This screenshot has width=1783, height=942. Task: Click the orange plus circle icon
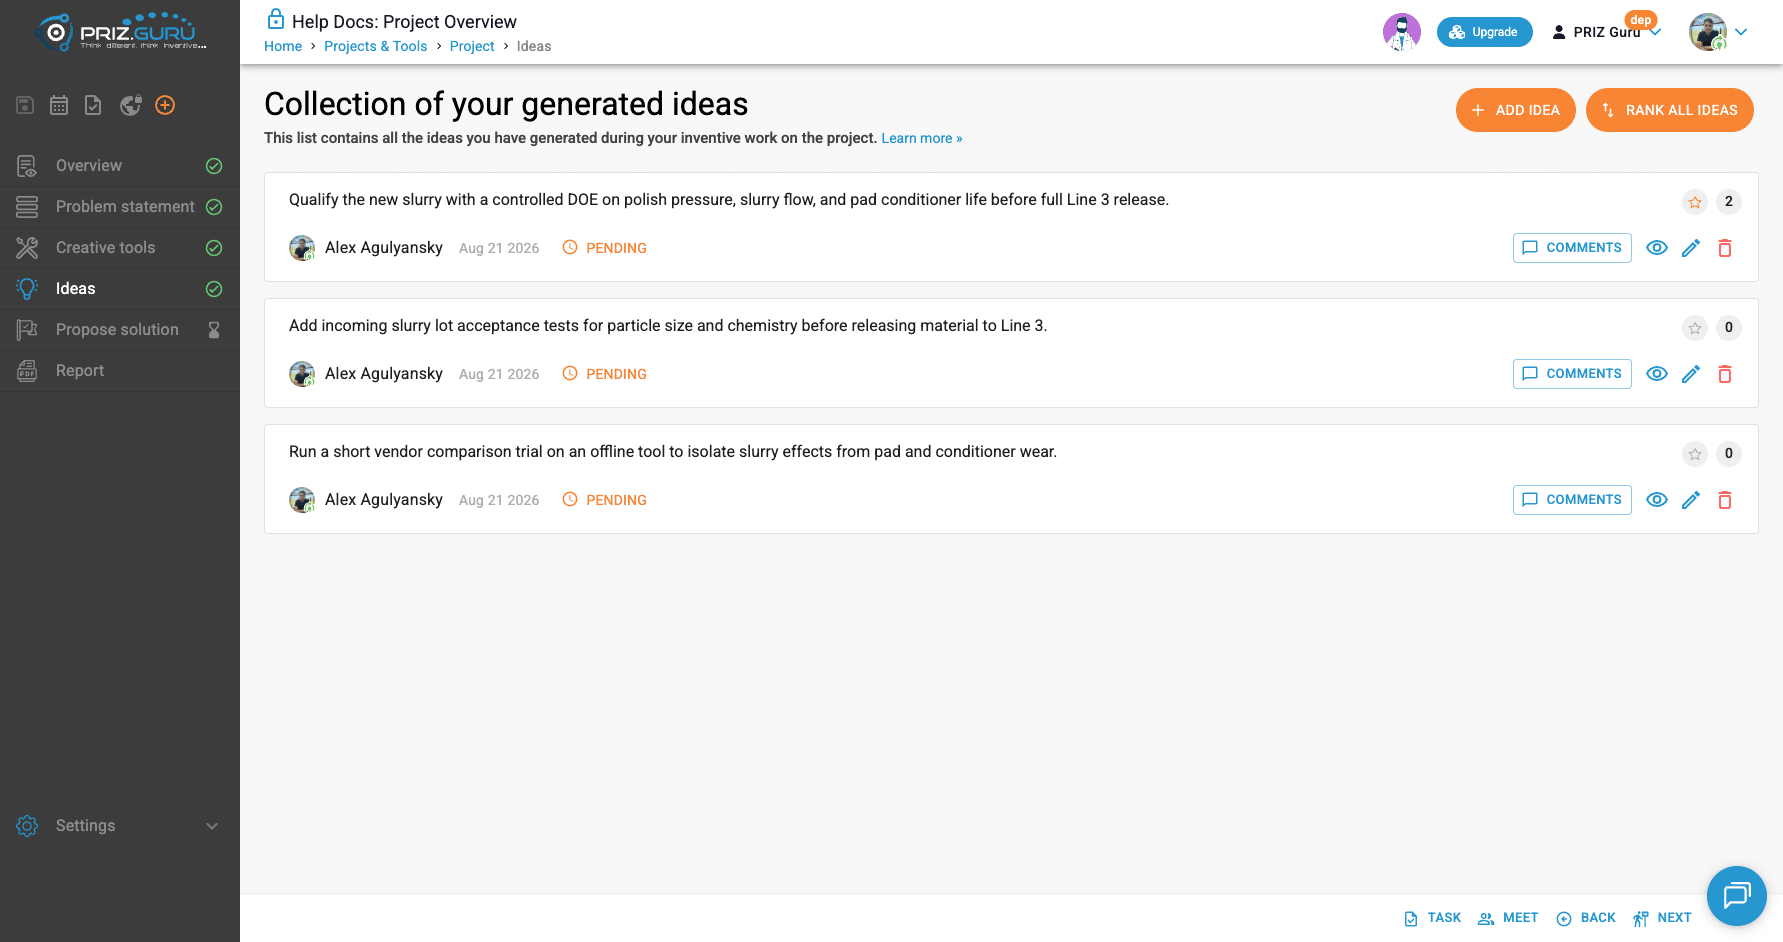[165, 105]
